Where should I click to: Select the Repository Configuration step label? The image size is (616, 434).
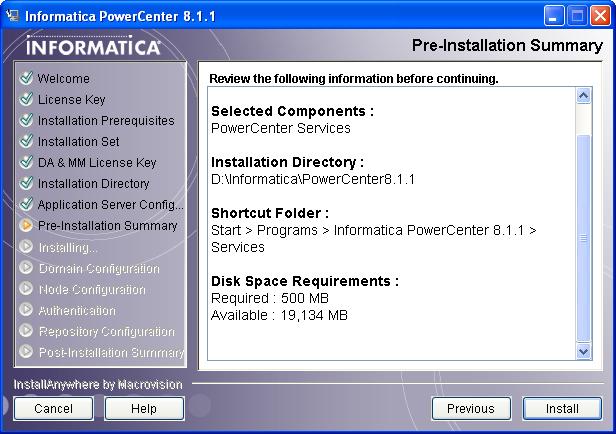[106, 331]
